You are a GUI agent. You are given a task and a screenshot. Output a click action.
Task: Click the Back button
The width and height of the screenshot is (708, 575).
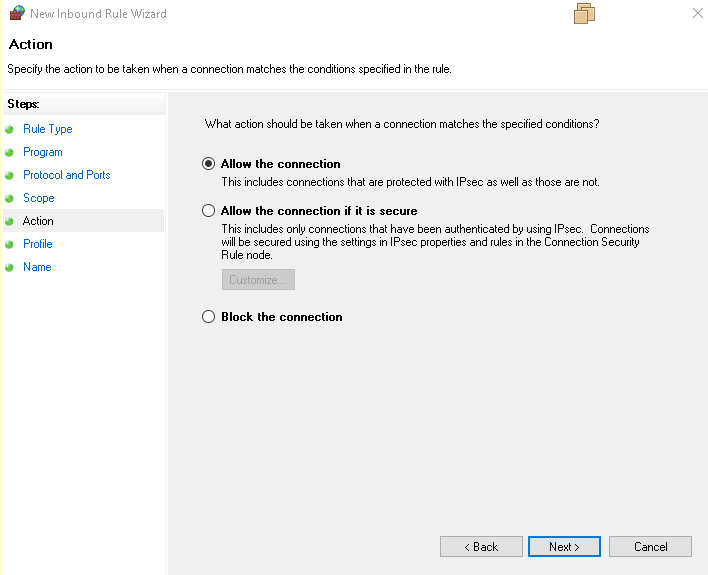pyautogui.click(x=481, y=547)
